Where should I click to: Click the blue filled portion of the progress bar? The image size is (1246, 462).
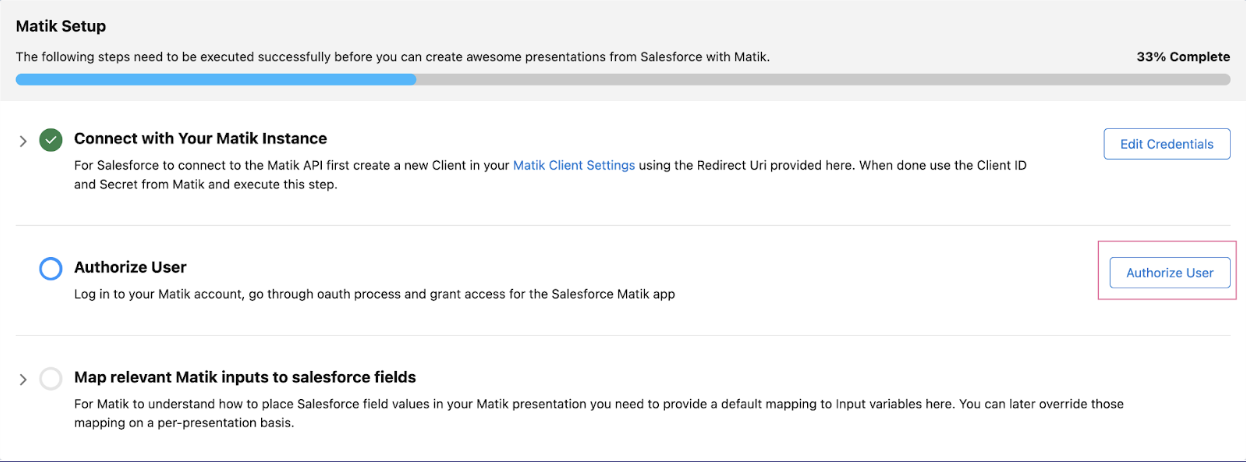(x=215, y=80)
